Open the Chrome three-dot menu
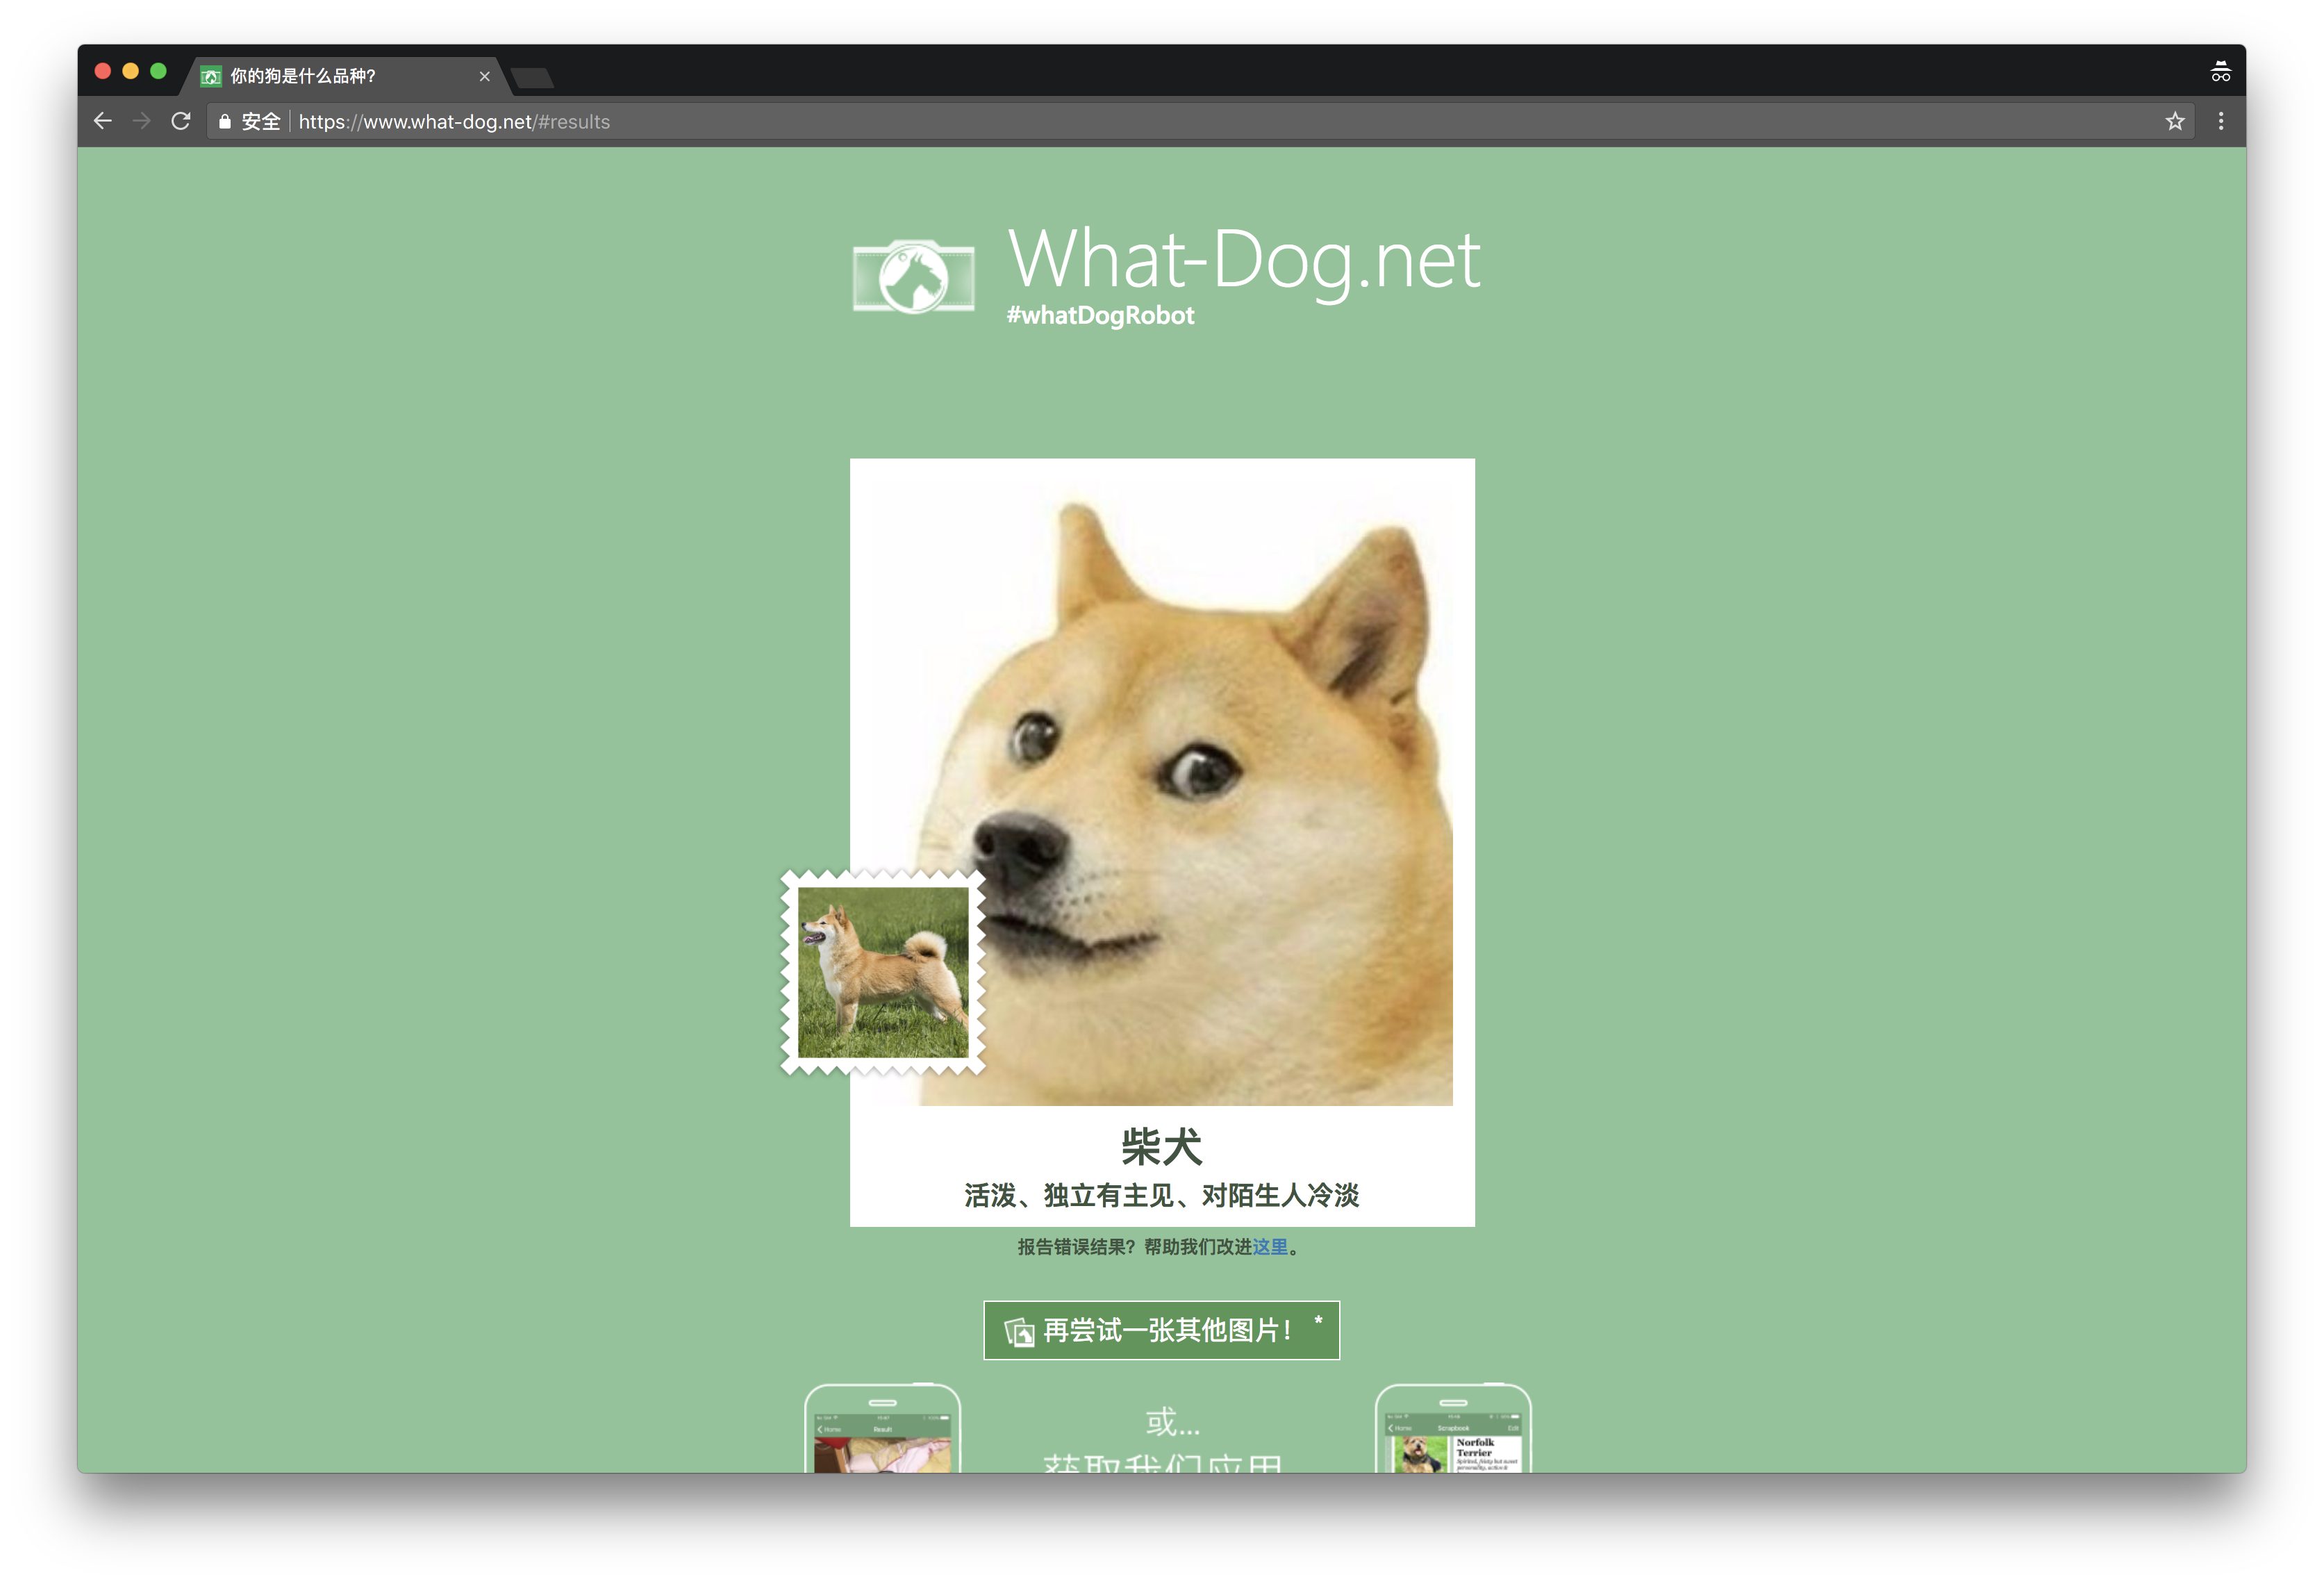The image size is (2324, 1584). coord(2221,121)
